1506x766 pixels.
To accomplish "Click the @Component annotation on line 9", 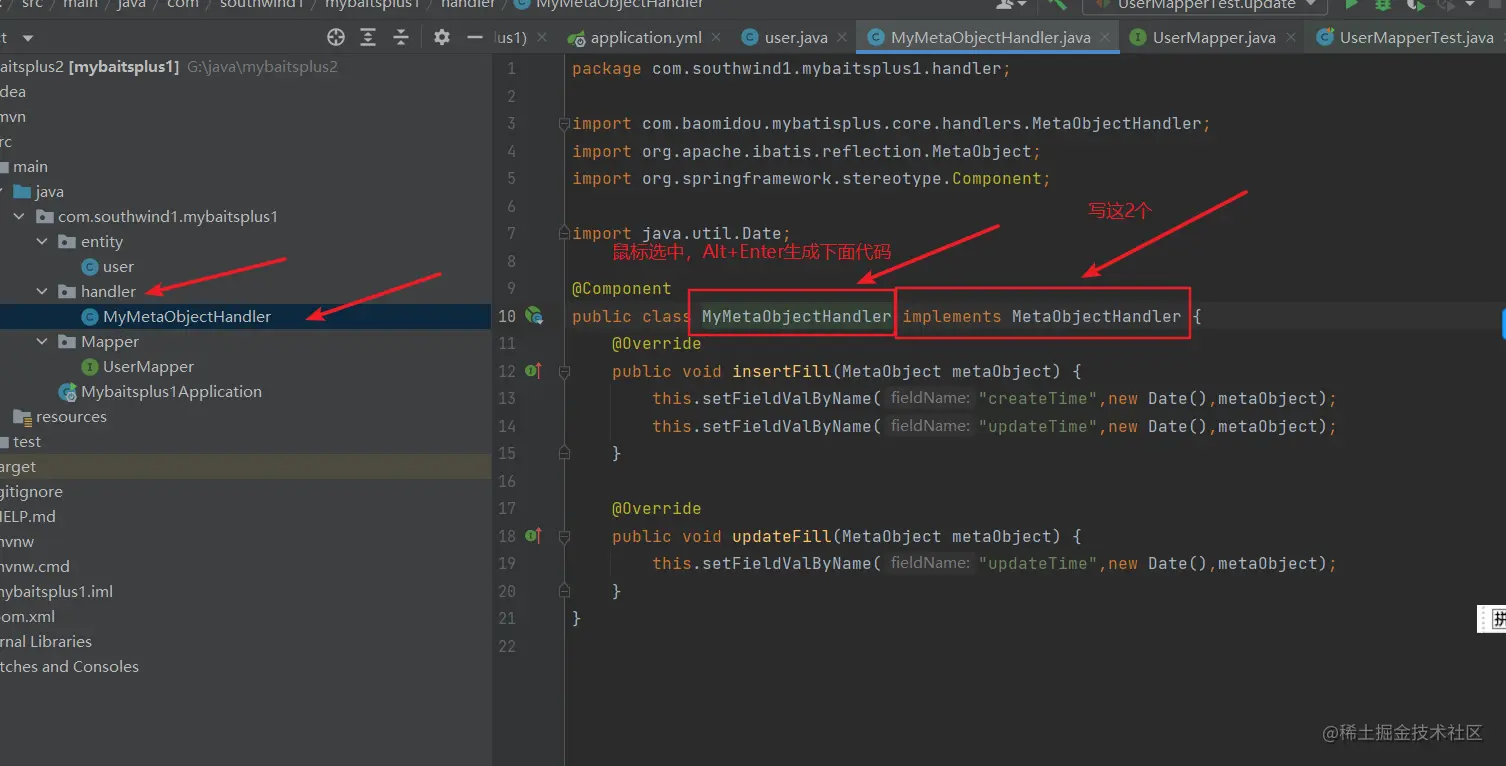I will 622,289.
